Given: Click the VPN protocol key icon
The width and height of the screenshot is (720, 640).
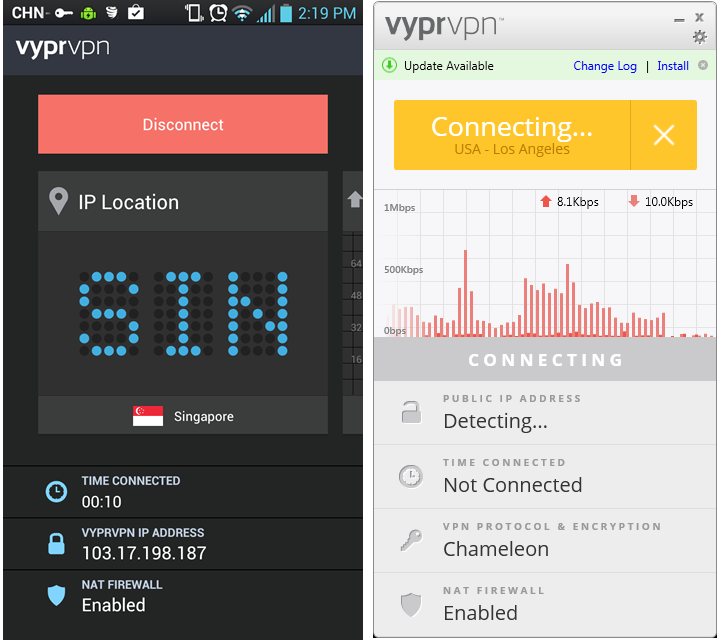Looking at the screenshot, I should pos(411,539).
